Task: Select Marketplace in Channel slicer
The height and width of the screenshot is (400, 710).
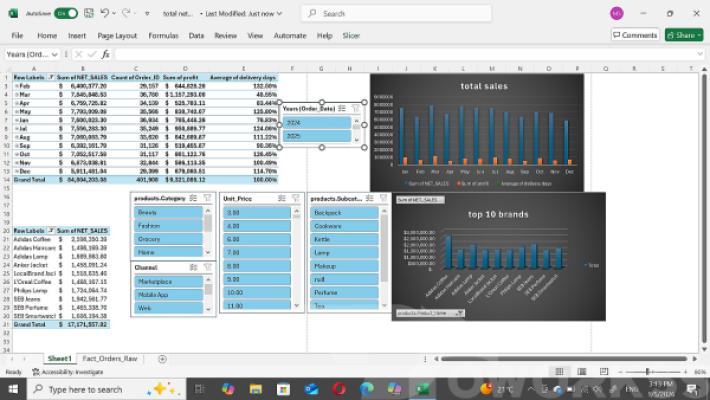Action: tap(168, 281)
